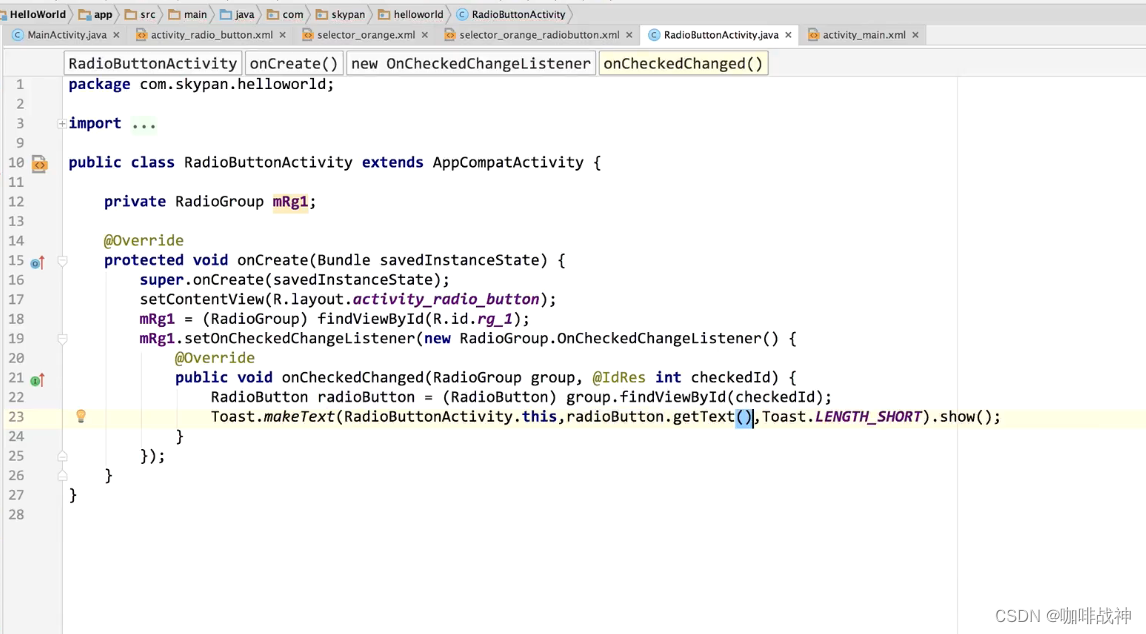The height and width of the screenshot is (634, 1146).
Task: Click package name com.skypan.helloworld
Action: pyautogui.click(x=232, y=84)
